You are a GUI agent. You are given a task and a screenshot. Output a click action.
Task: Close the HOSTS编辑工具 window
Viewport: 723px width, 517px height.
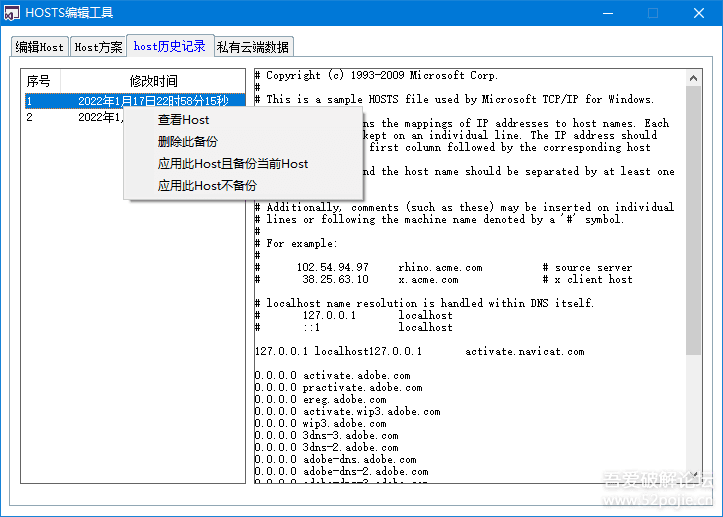699,13
